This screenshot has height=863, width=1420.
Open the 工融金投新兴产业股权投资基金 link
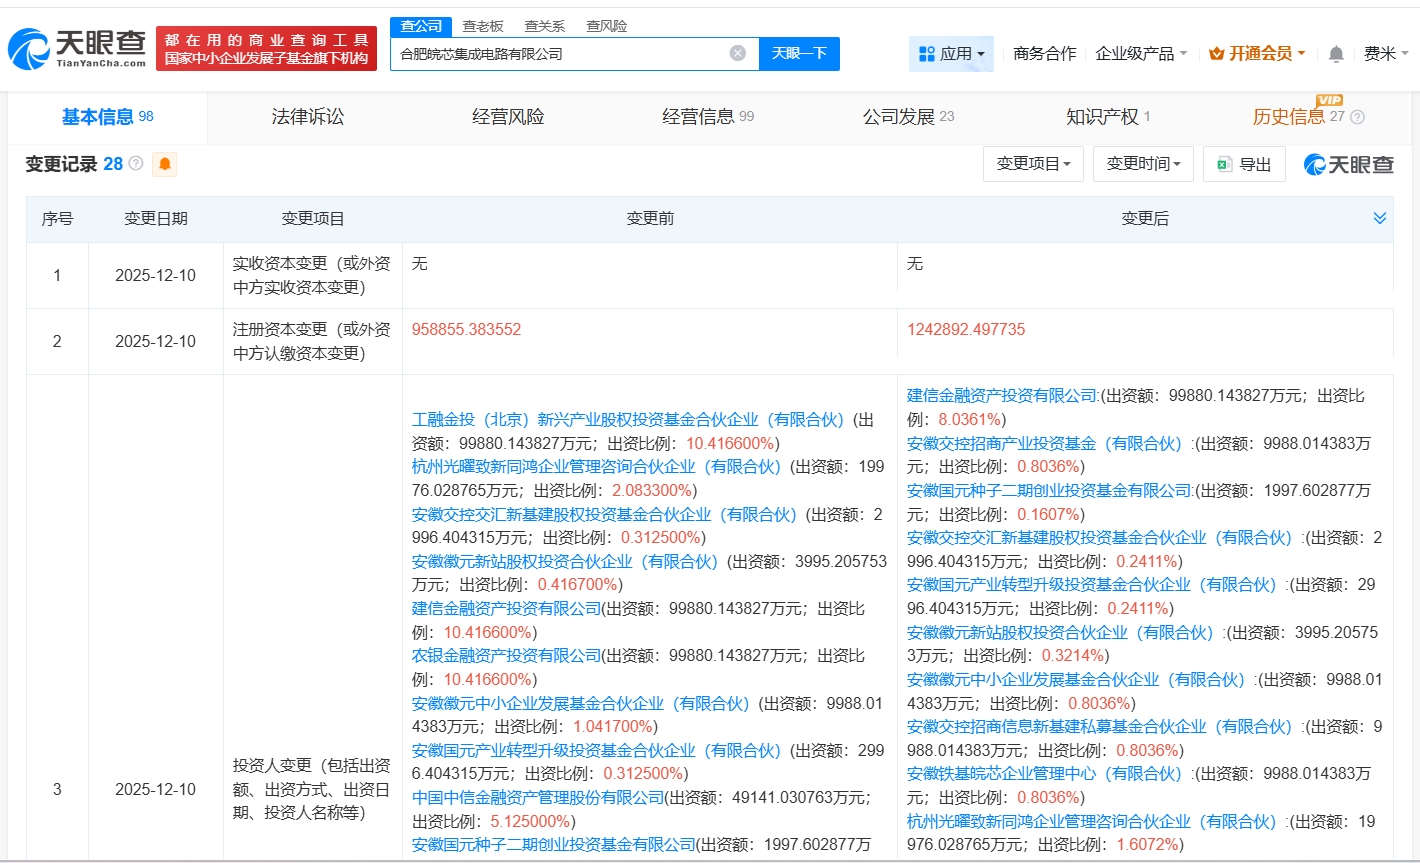tap(620, 419)
